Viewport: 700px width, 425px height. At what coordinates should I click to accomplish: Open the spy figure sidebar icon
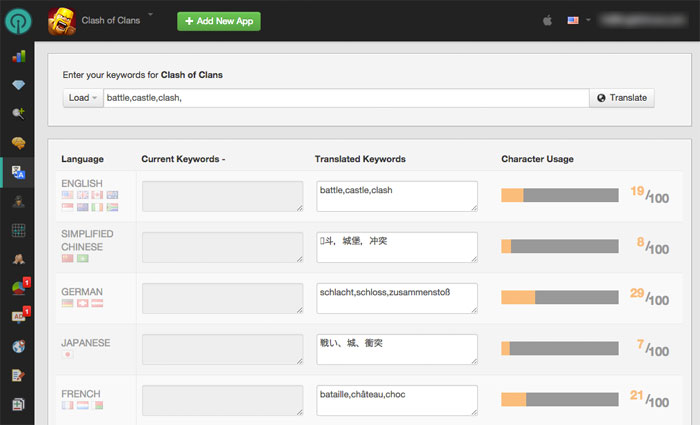coord(18,201)
